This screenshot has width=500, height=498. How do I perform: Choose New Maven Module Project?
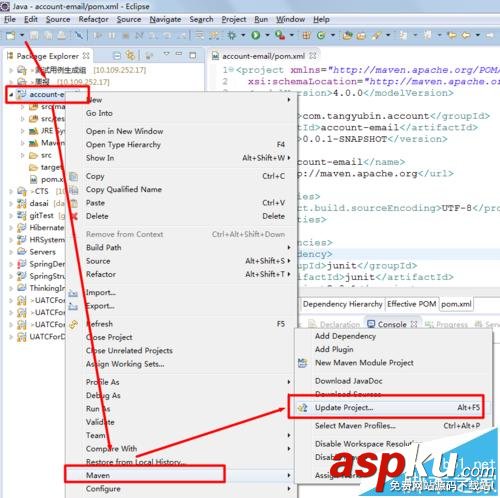pyautogui.click(x=393, y=363)
